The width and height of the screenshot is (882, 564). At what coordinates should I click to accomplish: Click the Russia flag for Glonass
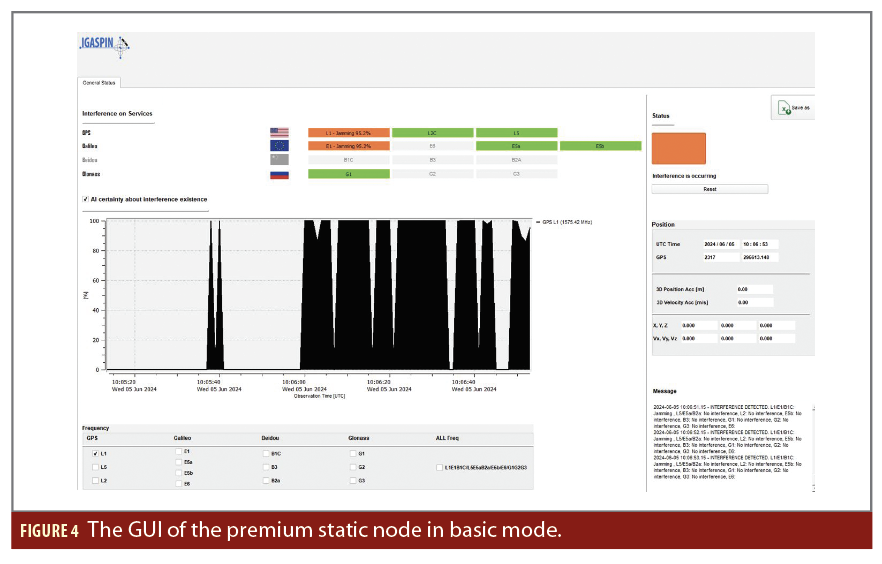tap(279, 173)
